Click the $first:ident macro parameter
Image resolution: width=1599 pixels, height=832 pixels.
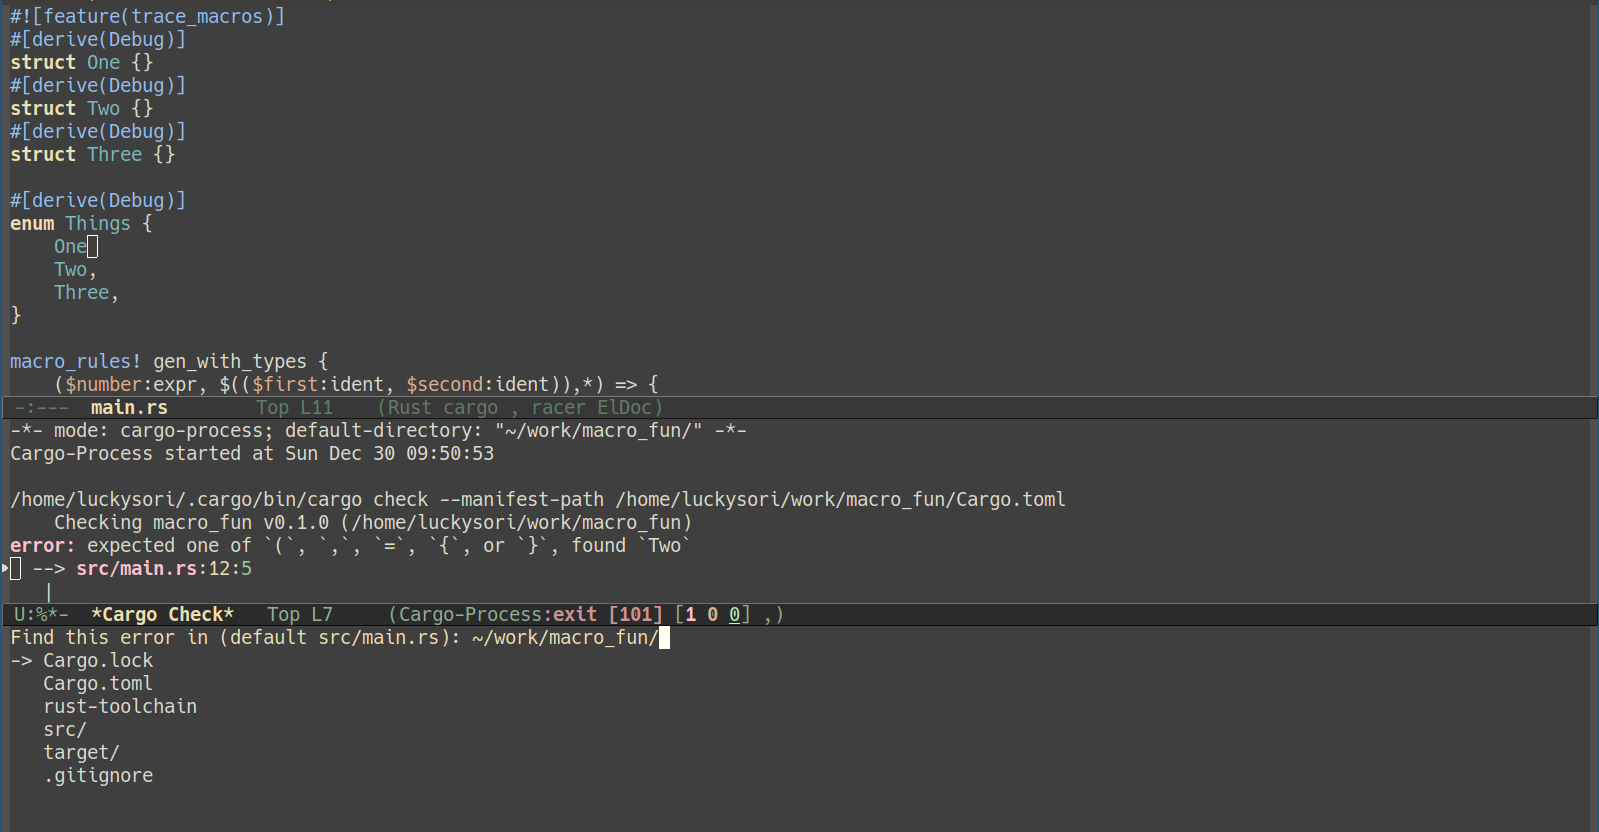(318, 385)
